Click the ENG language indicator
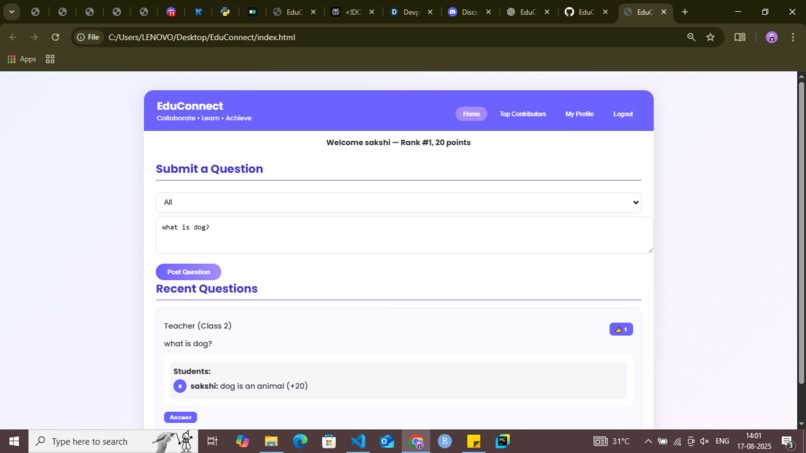 click(722, 441)
